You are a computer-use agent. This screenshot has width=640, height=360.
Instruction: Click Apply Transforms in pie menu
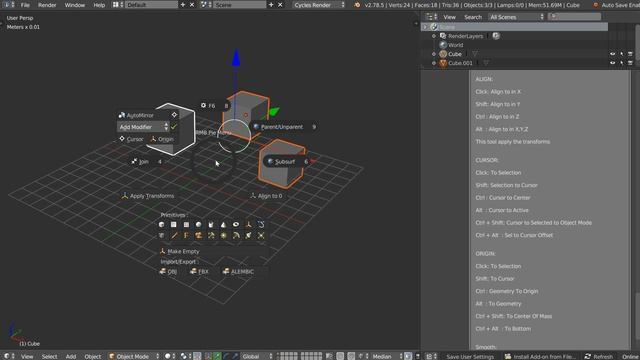[x=148, y=196]
